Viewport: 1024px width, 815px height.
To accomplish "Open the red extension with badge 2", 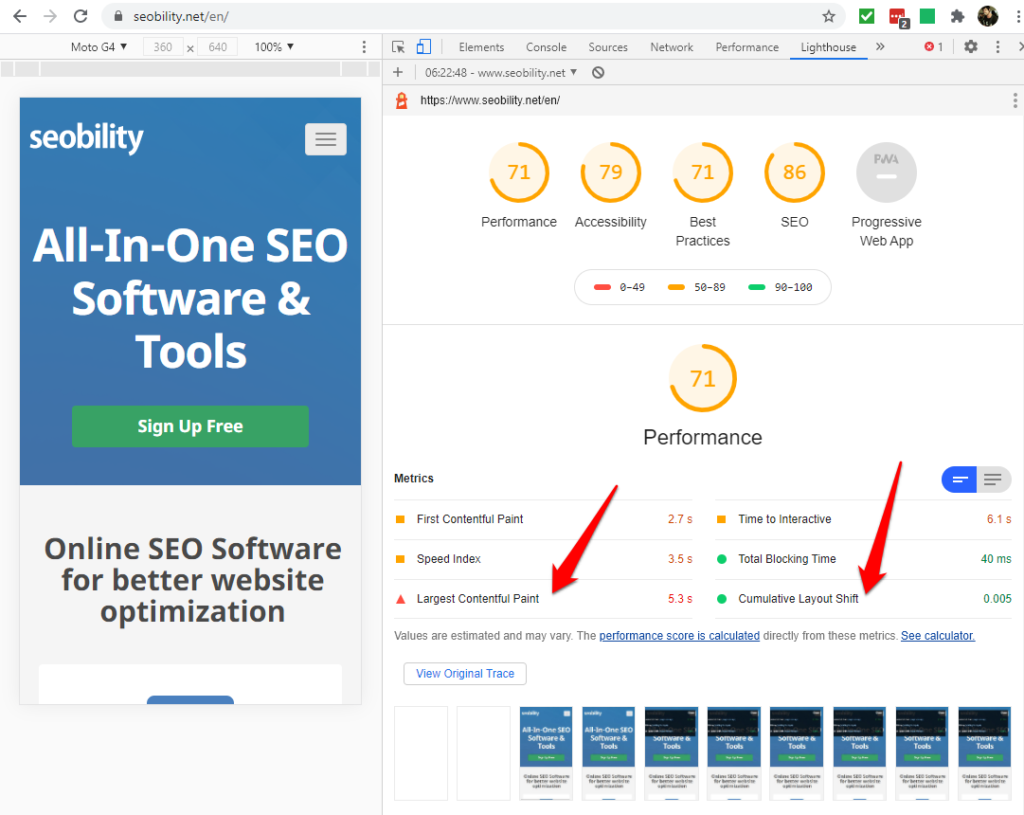I will click(x=899, y=18).
